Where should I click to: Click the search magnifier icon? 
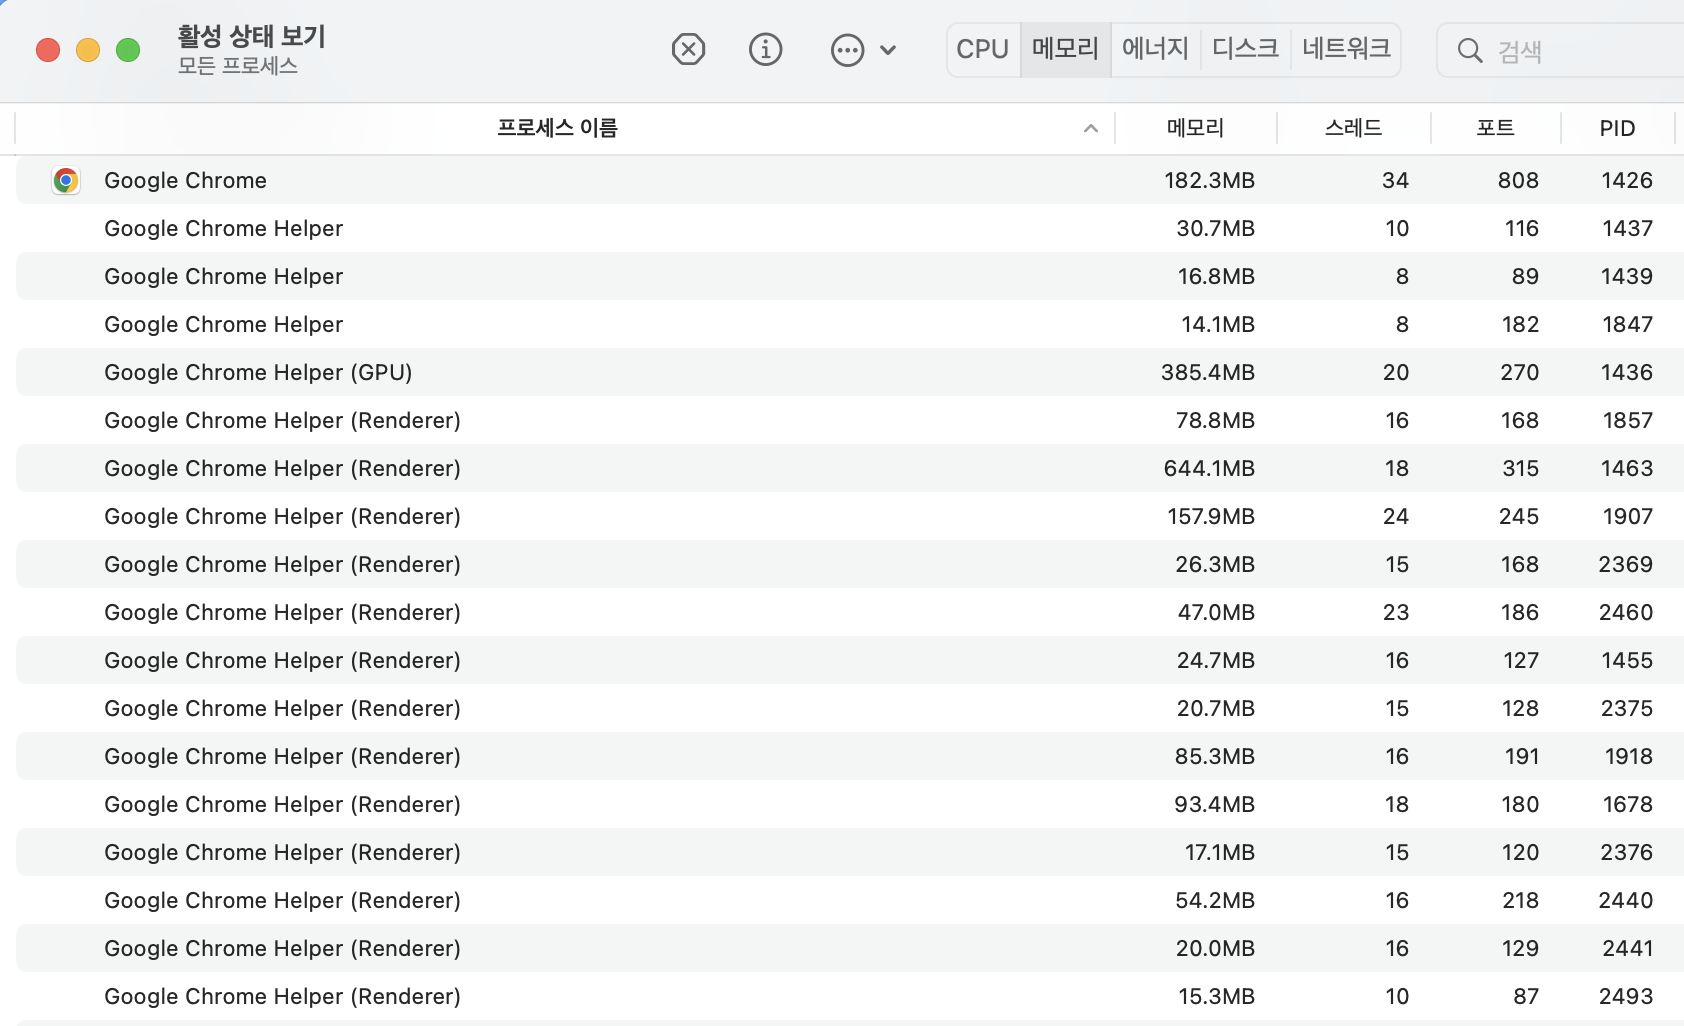[x=1469, y=50]
